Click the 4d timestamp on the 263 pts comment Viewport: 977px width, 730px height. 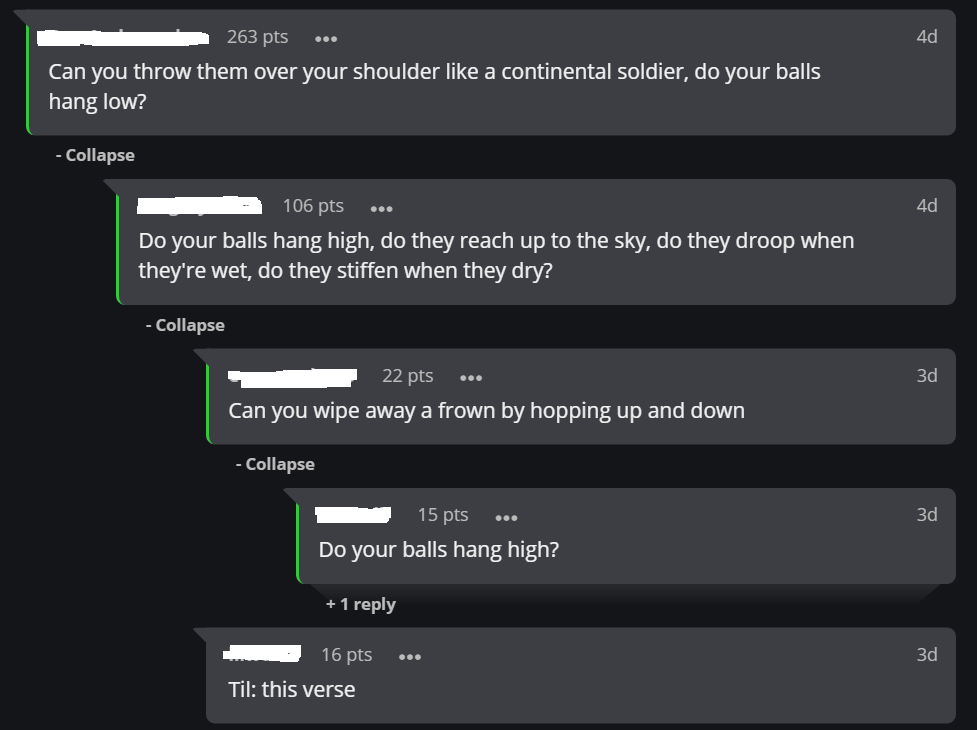926,37
